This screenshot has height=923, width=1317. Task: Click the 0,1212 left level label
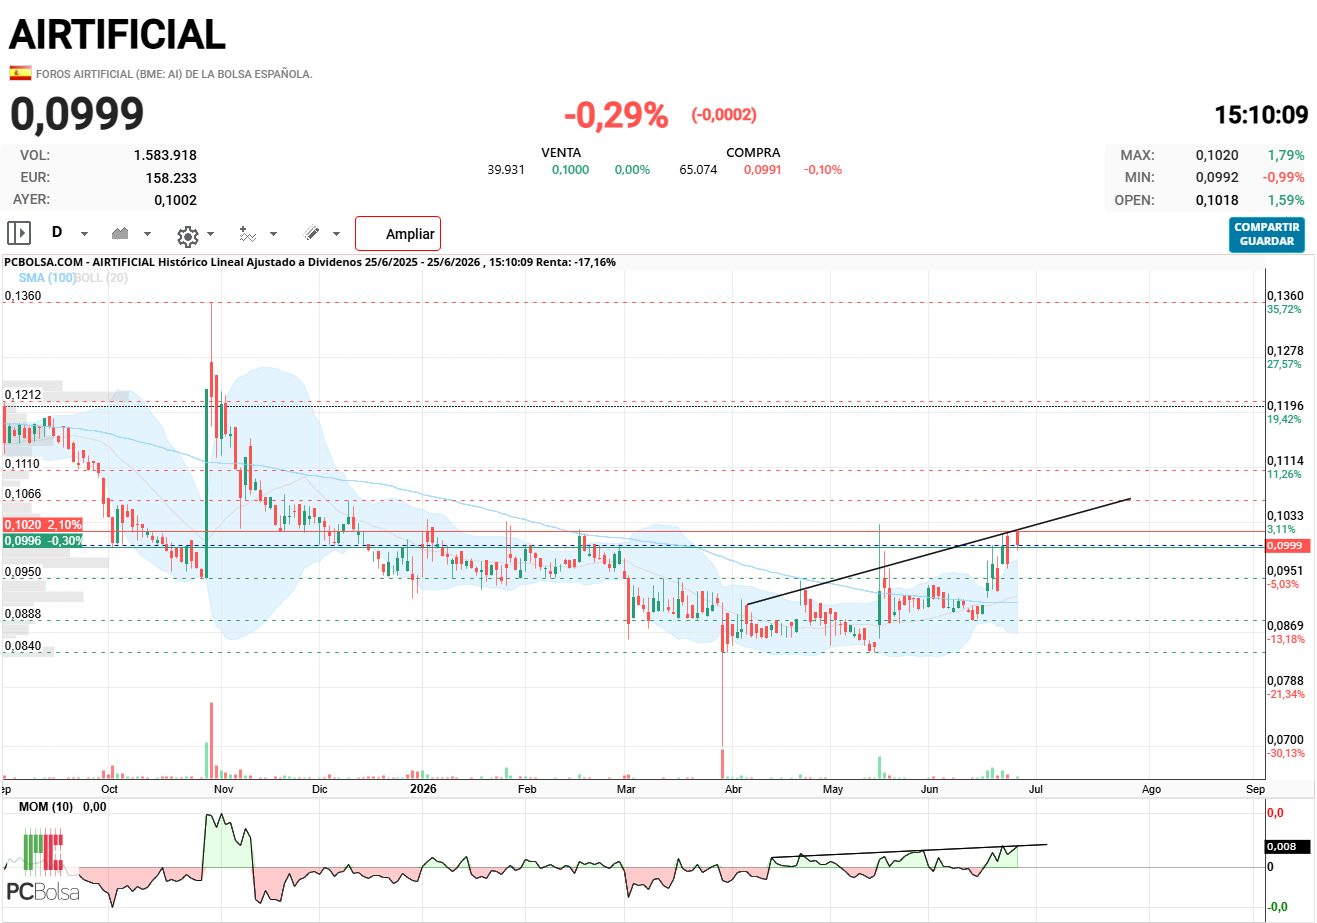23,395
